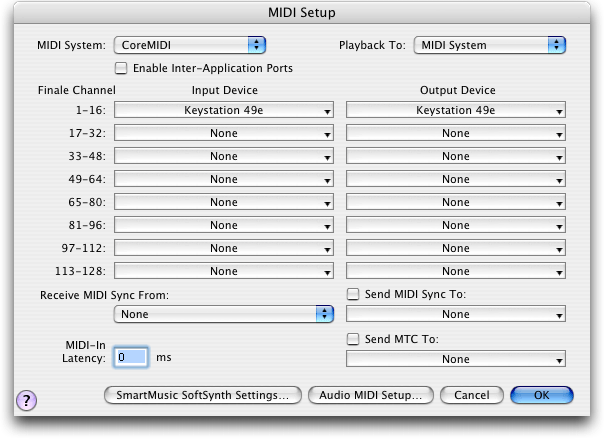Open Input Device dropdown for channels 1-16
The width and height of the screenshot is (604, 439).
point(224,110)
